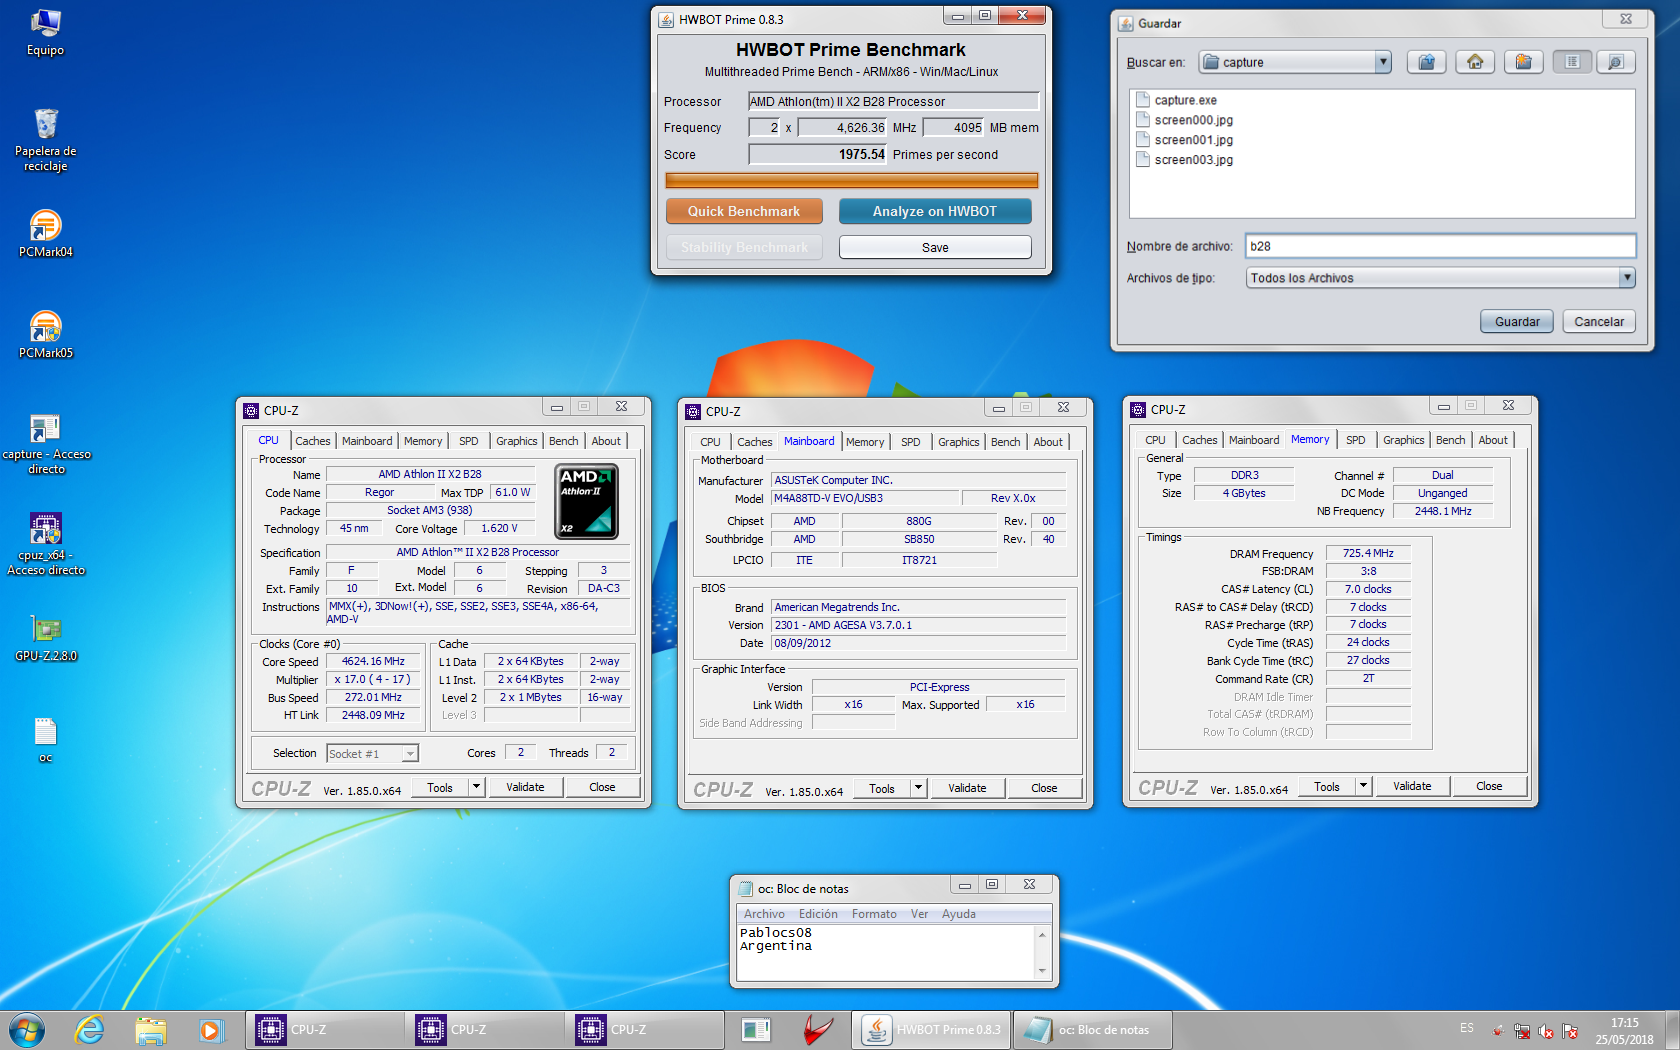Create a new folder in the Guardar dialog
1680x1050 pixels.
point(1523,62)
